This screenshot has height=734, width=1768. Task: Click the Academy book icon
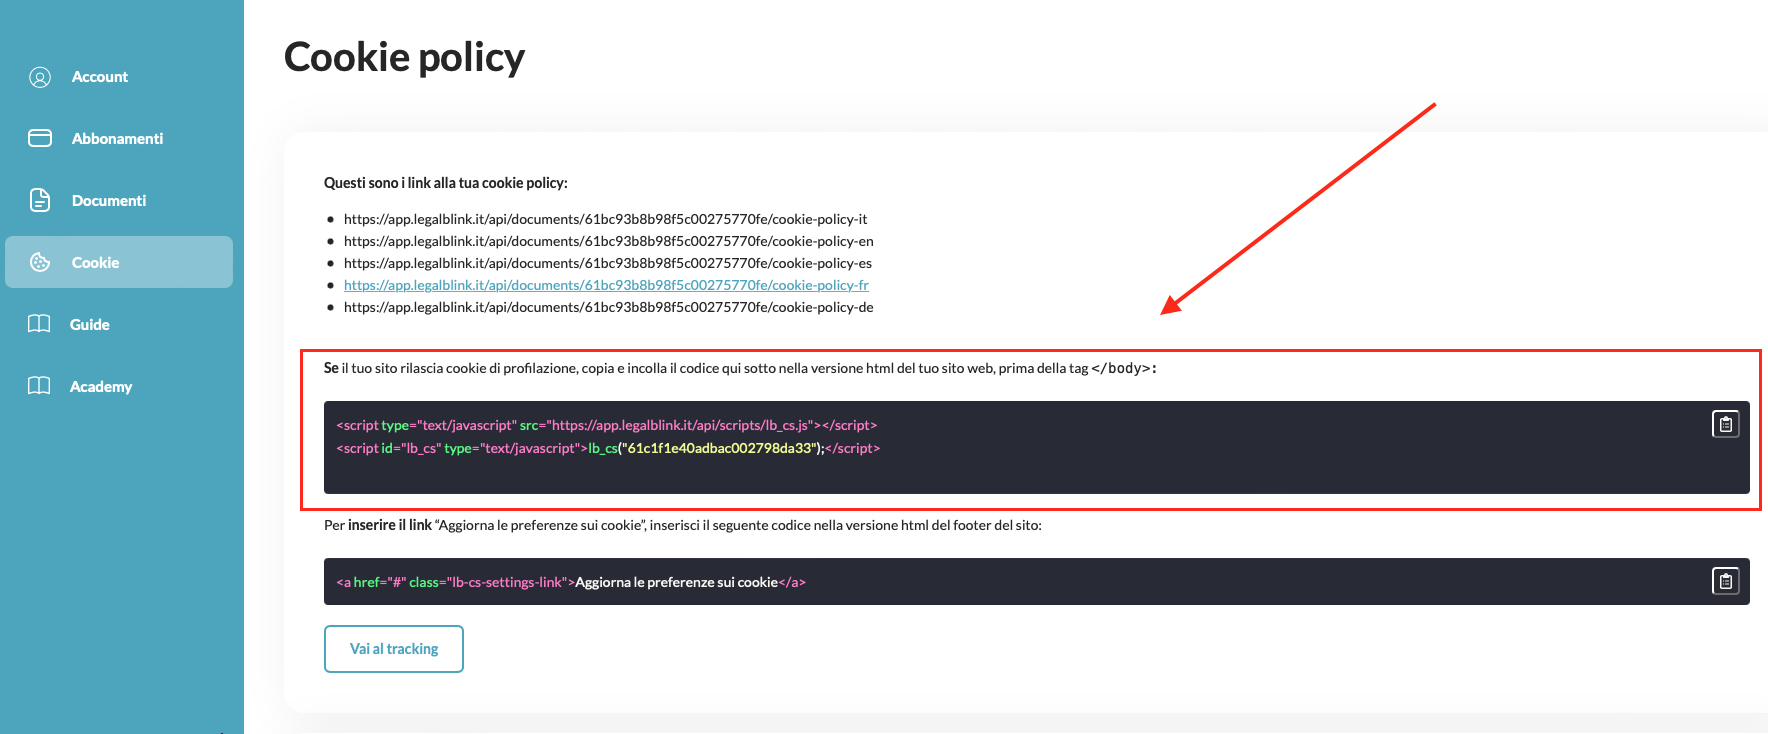pos(39,386)
